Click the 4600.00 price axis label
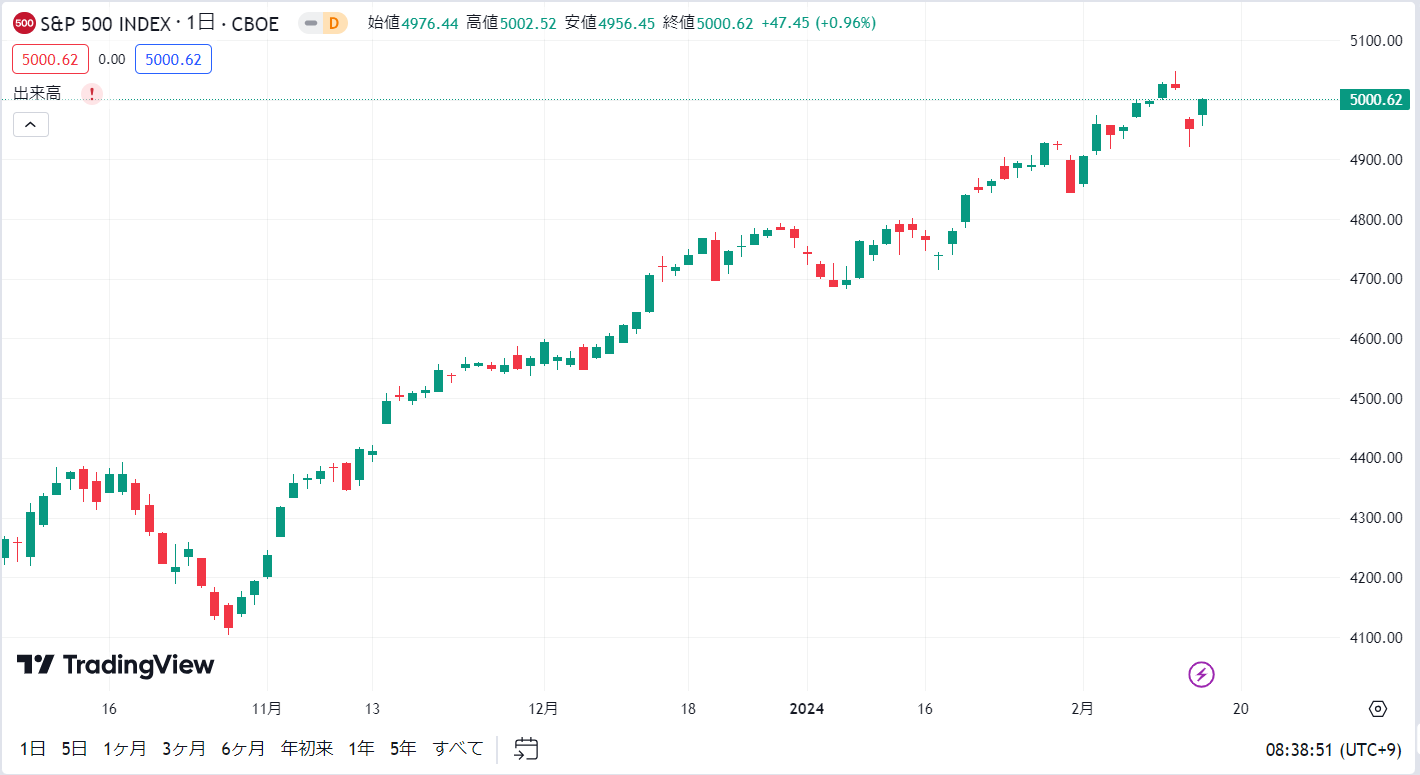This screenshot has width=1420, height=775. click(x=1377, y=339)
